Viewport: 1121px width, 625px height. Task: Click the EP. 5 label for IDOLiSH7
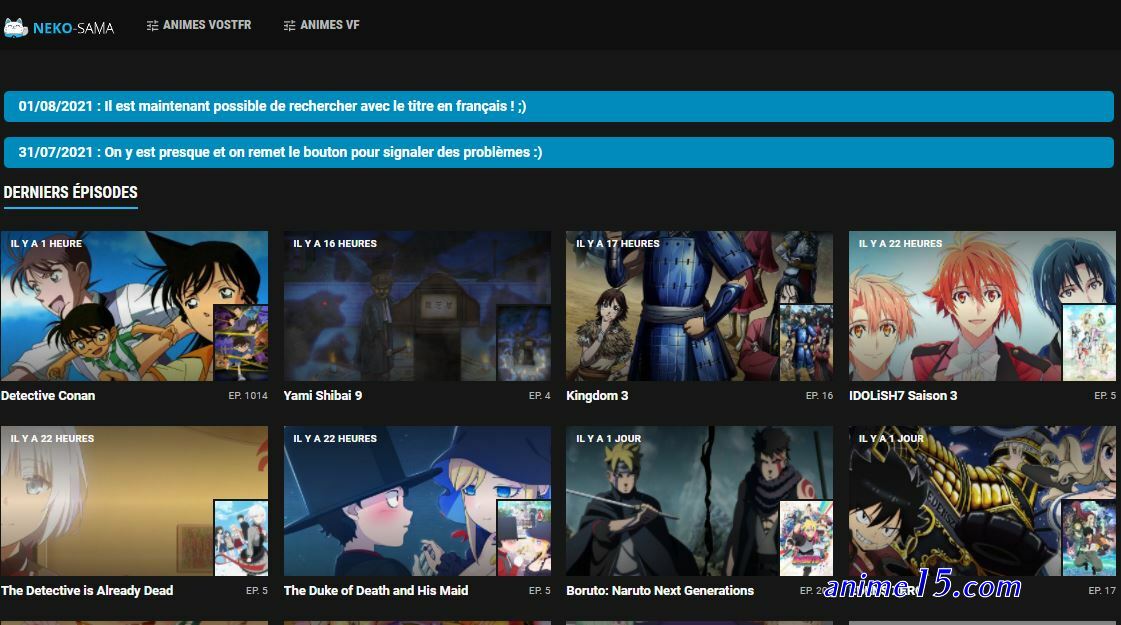click(1105, 395)
